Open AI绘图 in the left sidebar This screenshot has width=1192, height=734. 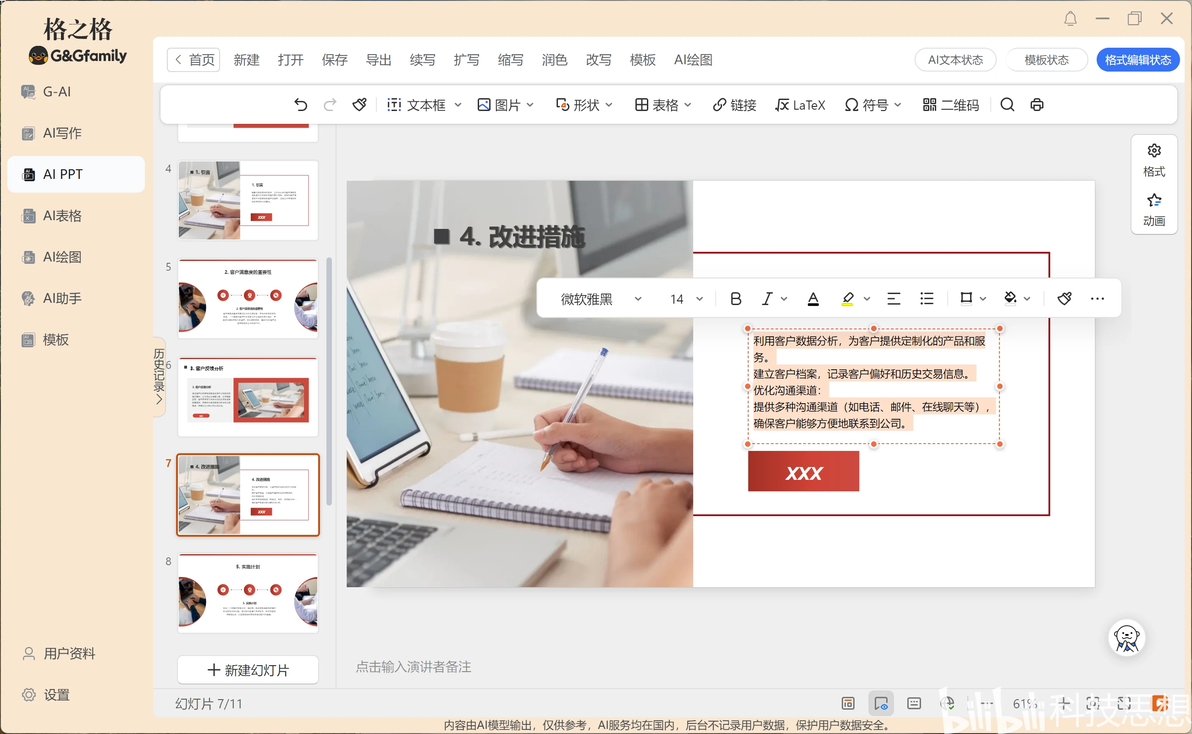tap(76, 257)
